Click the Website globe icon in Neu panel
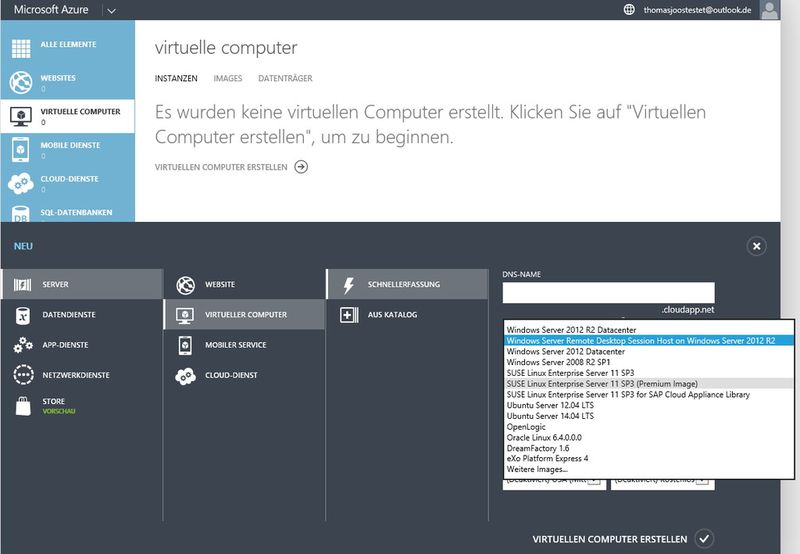This screenshot has height=554, width=800. 186,285
